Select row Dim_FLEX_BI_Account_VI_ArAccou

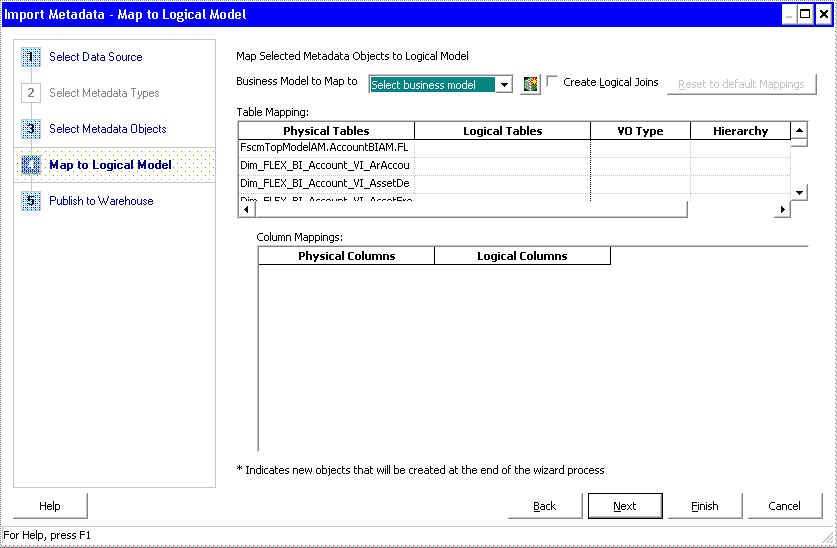click(326, 166)
